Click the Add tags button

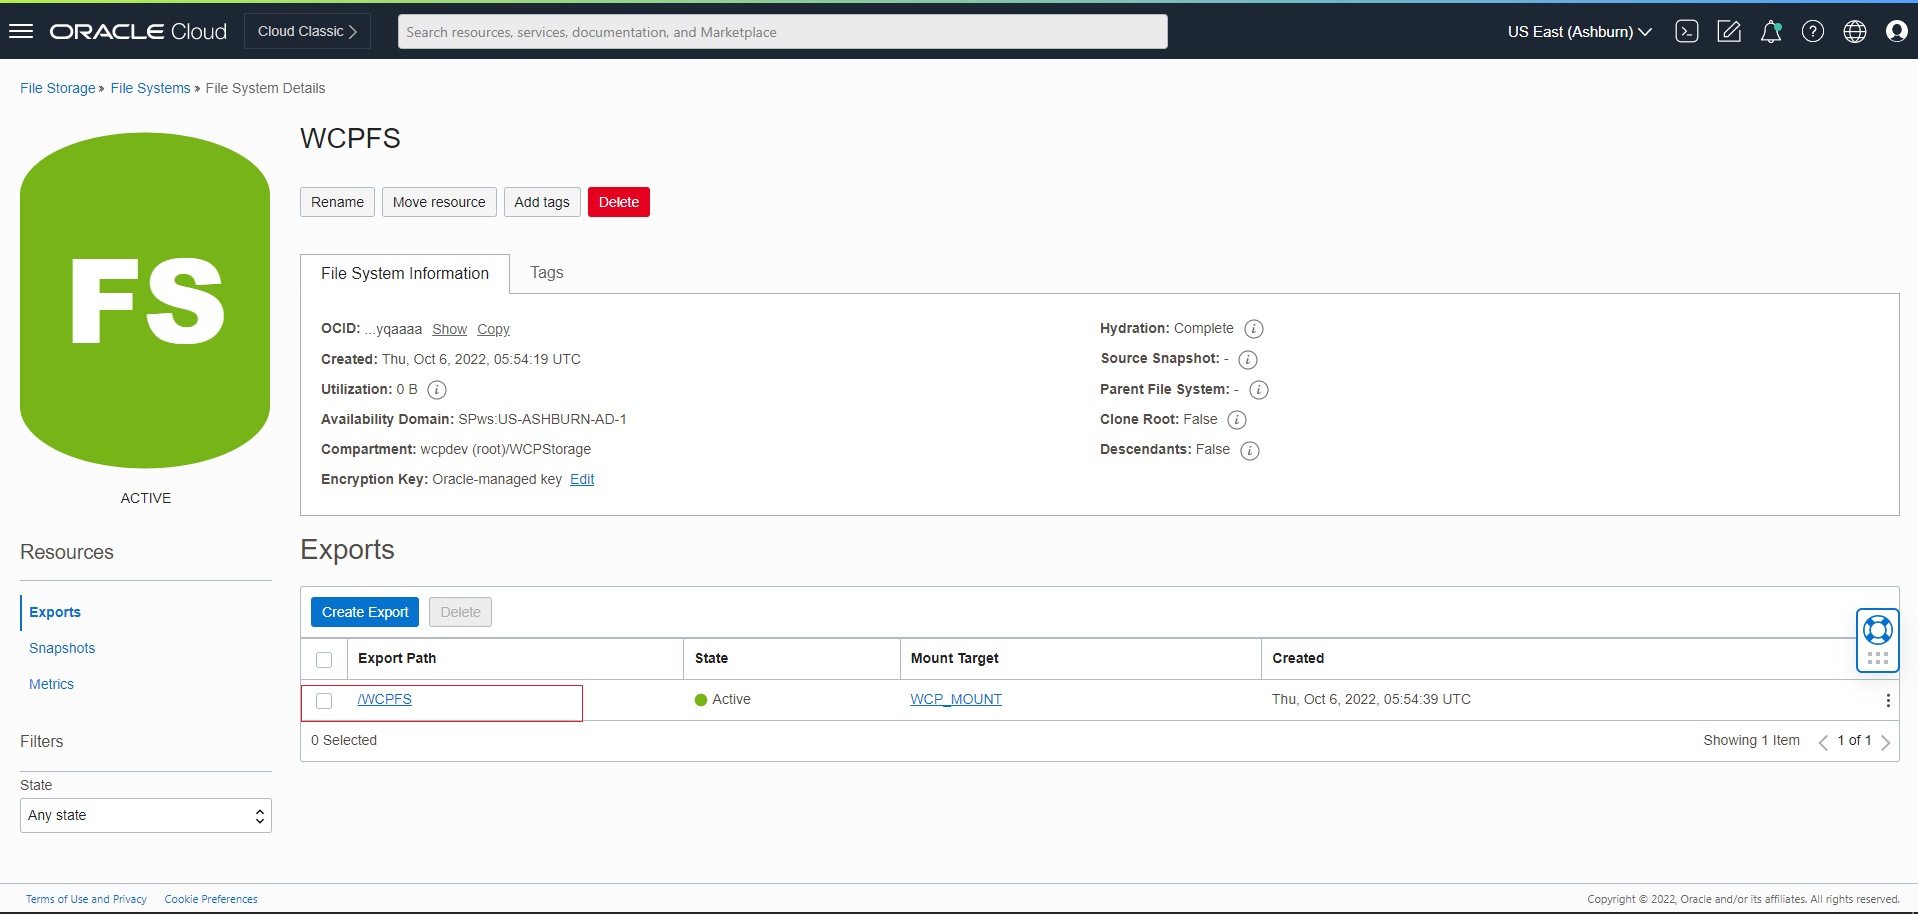(542, 202)
